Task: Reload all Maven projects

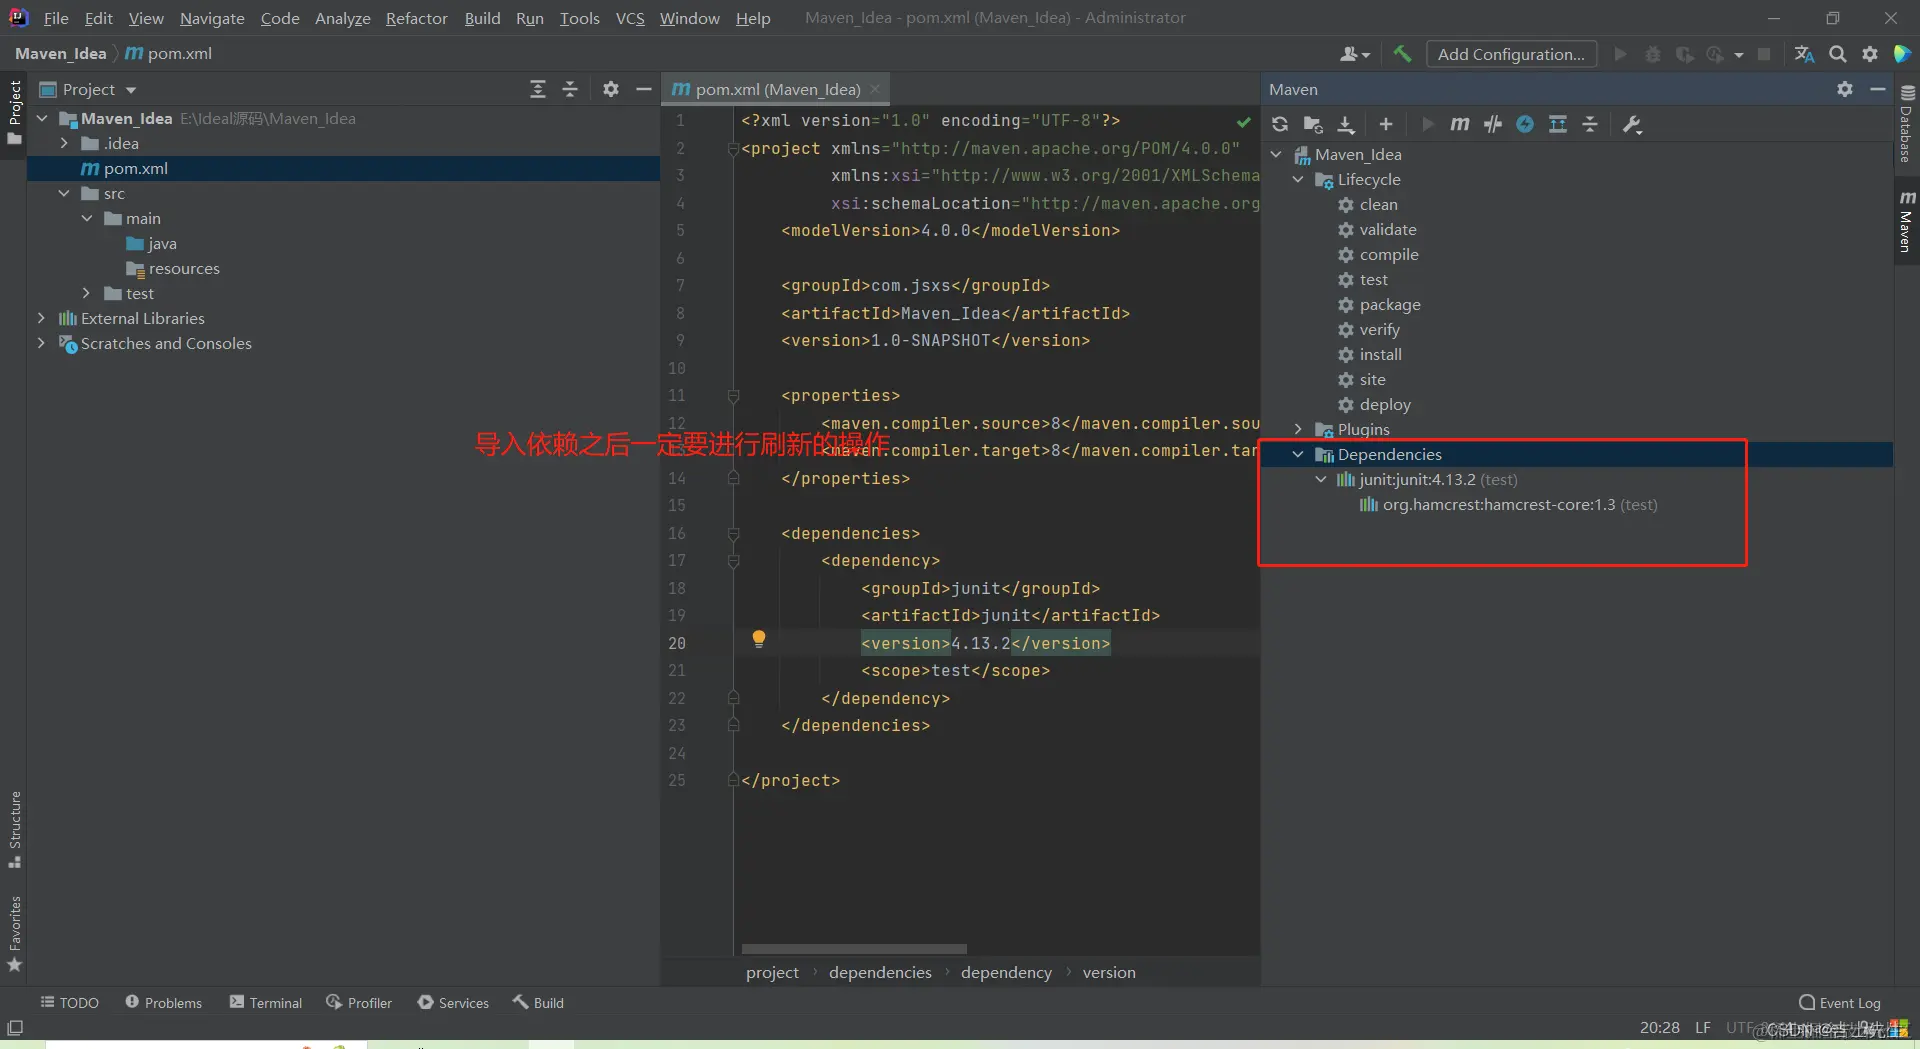Action: [1280, 124]
